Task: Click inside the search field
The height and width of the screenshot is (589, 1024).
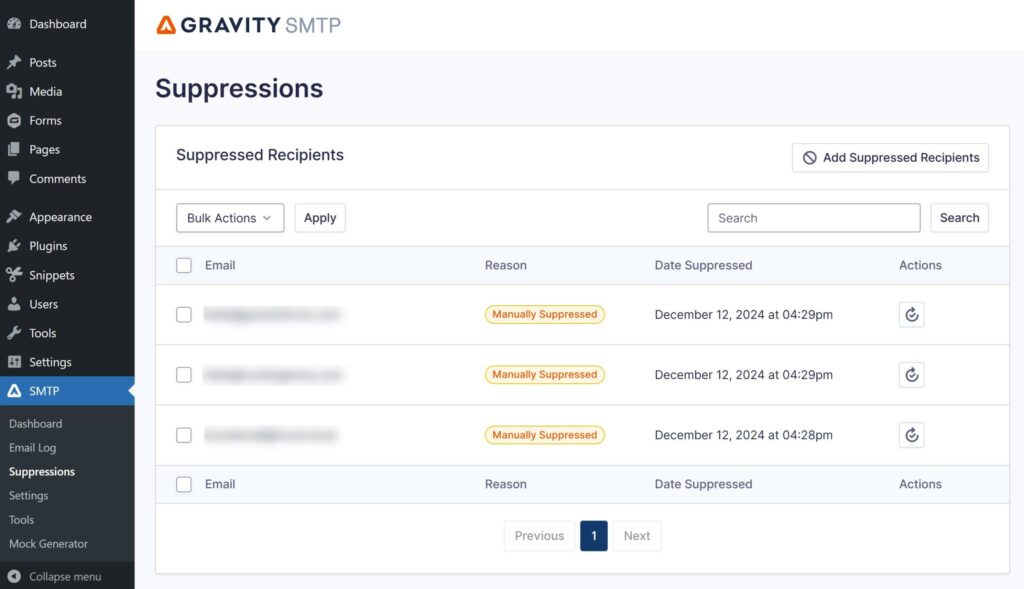Action: pos(813,217)
